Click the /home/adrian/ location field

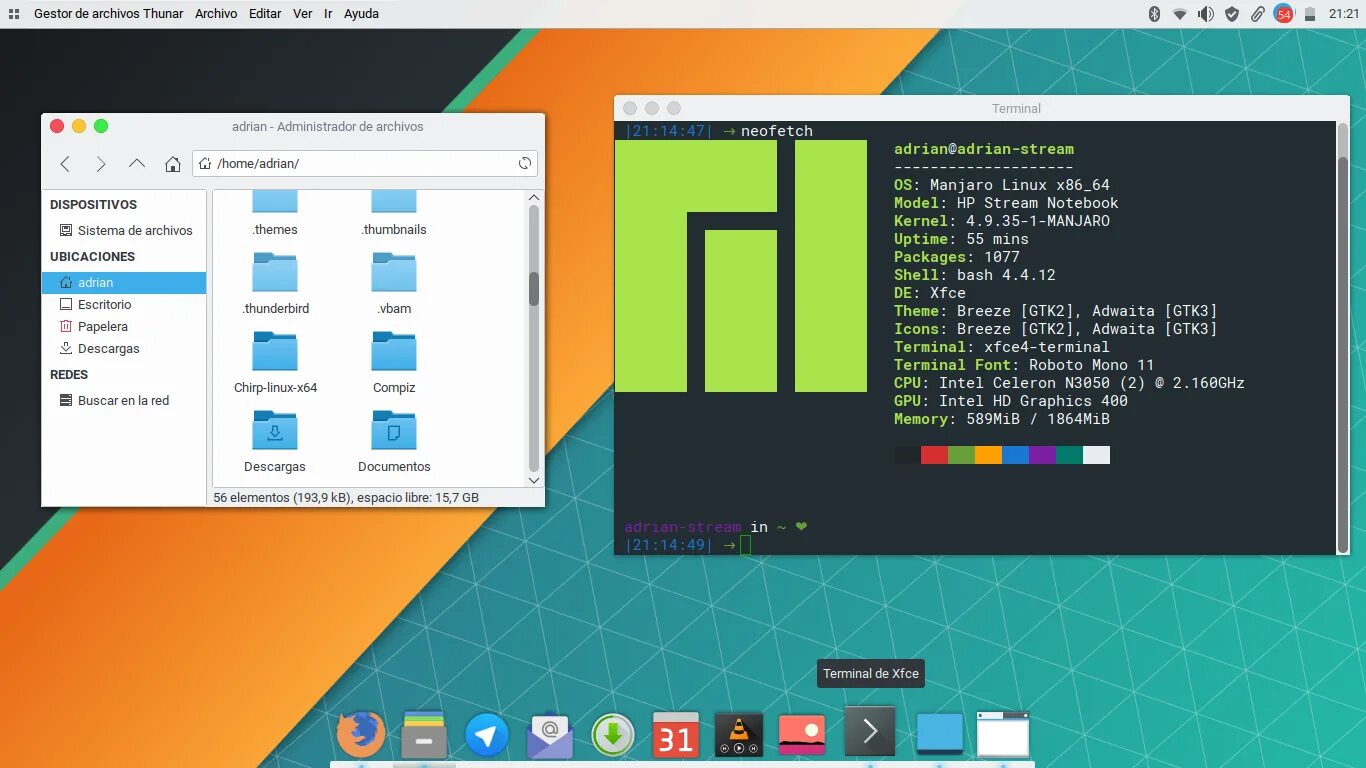tap(365, 164)
